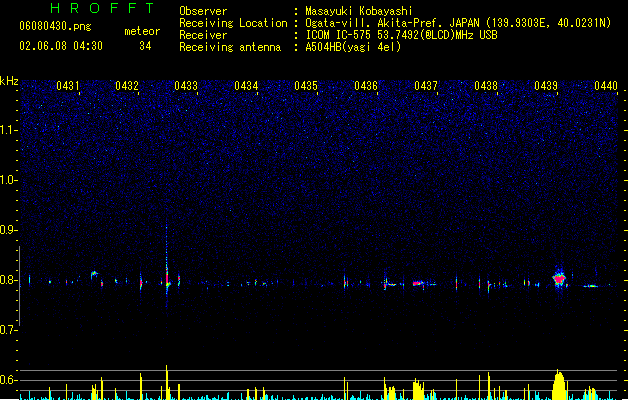This screenshot has height=400, width=629.
Task: Click the 1.1 frequency axis label
Action: point(9,130)
